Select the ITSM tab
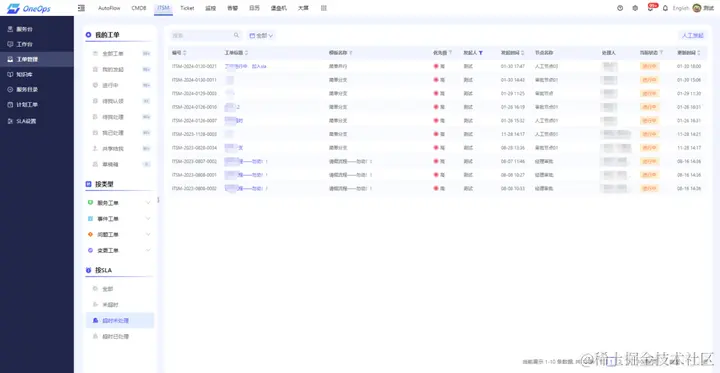 tap(163, 8)
